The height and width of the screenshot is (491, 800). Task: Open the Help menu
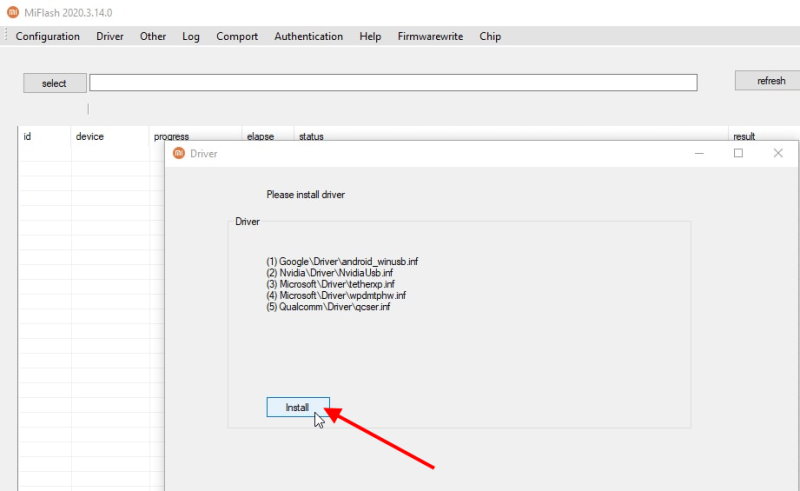click(370, 36)
